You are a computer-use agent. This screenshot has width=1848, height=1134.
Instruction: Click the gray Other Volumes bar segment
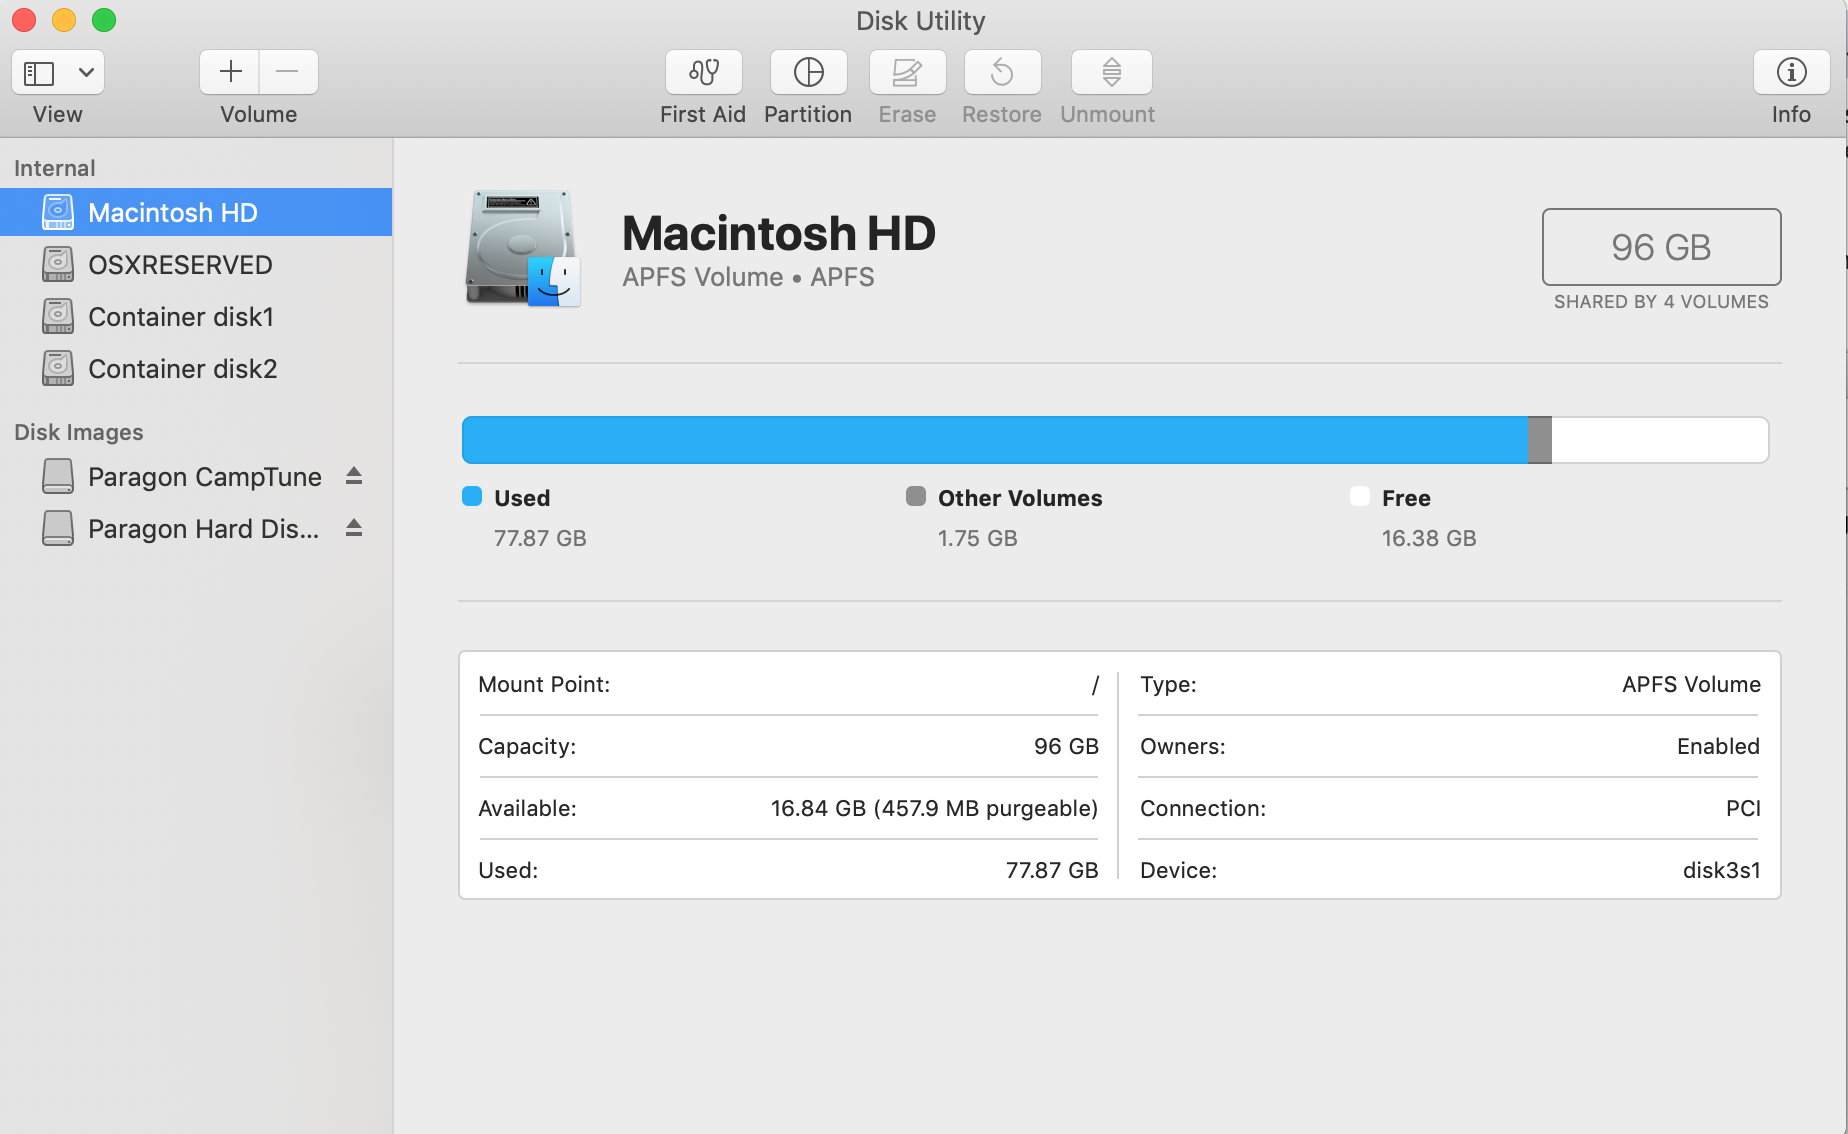tap(1540, 440)
